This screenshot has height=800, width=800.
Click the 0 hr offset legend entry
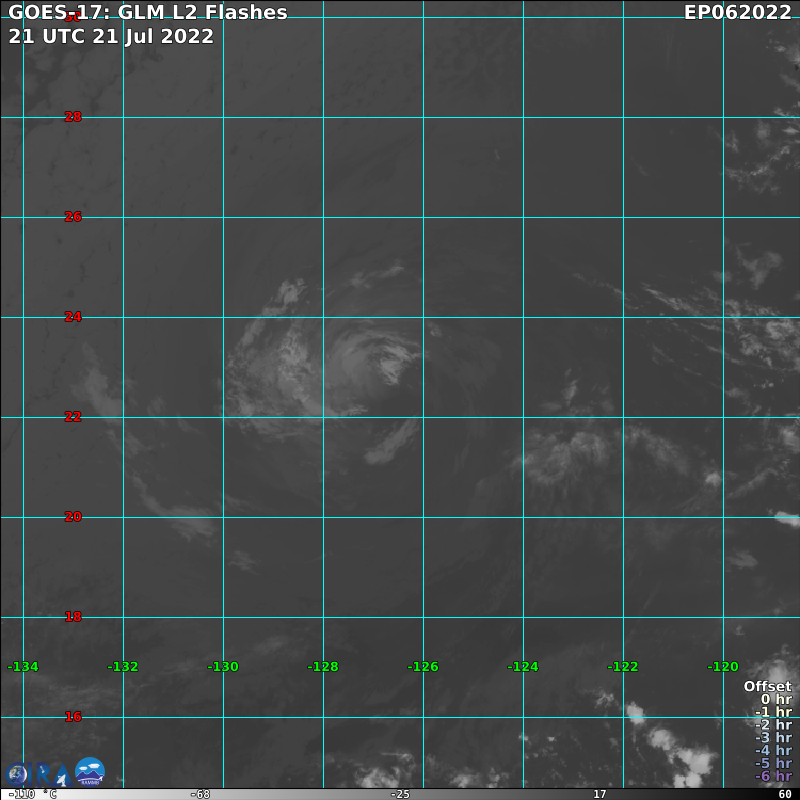776,699
